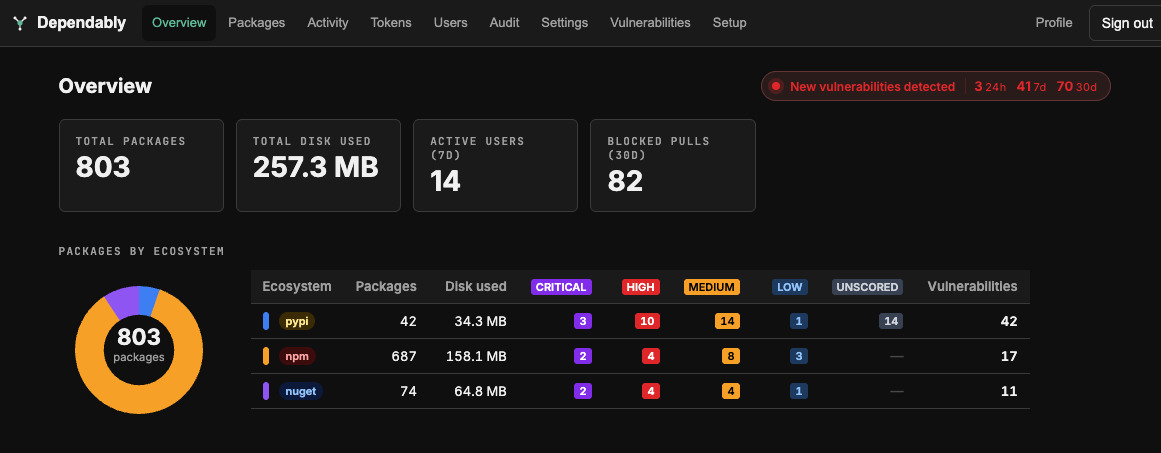This screenshot has width=1161, height=453.
Task: Select npm total vulnerabilities value 17
Action: [1010, 356]
